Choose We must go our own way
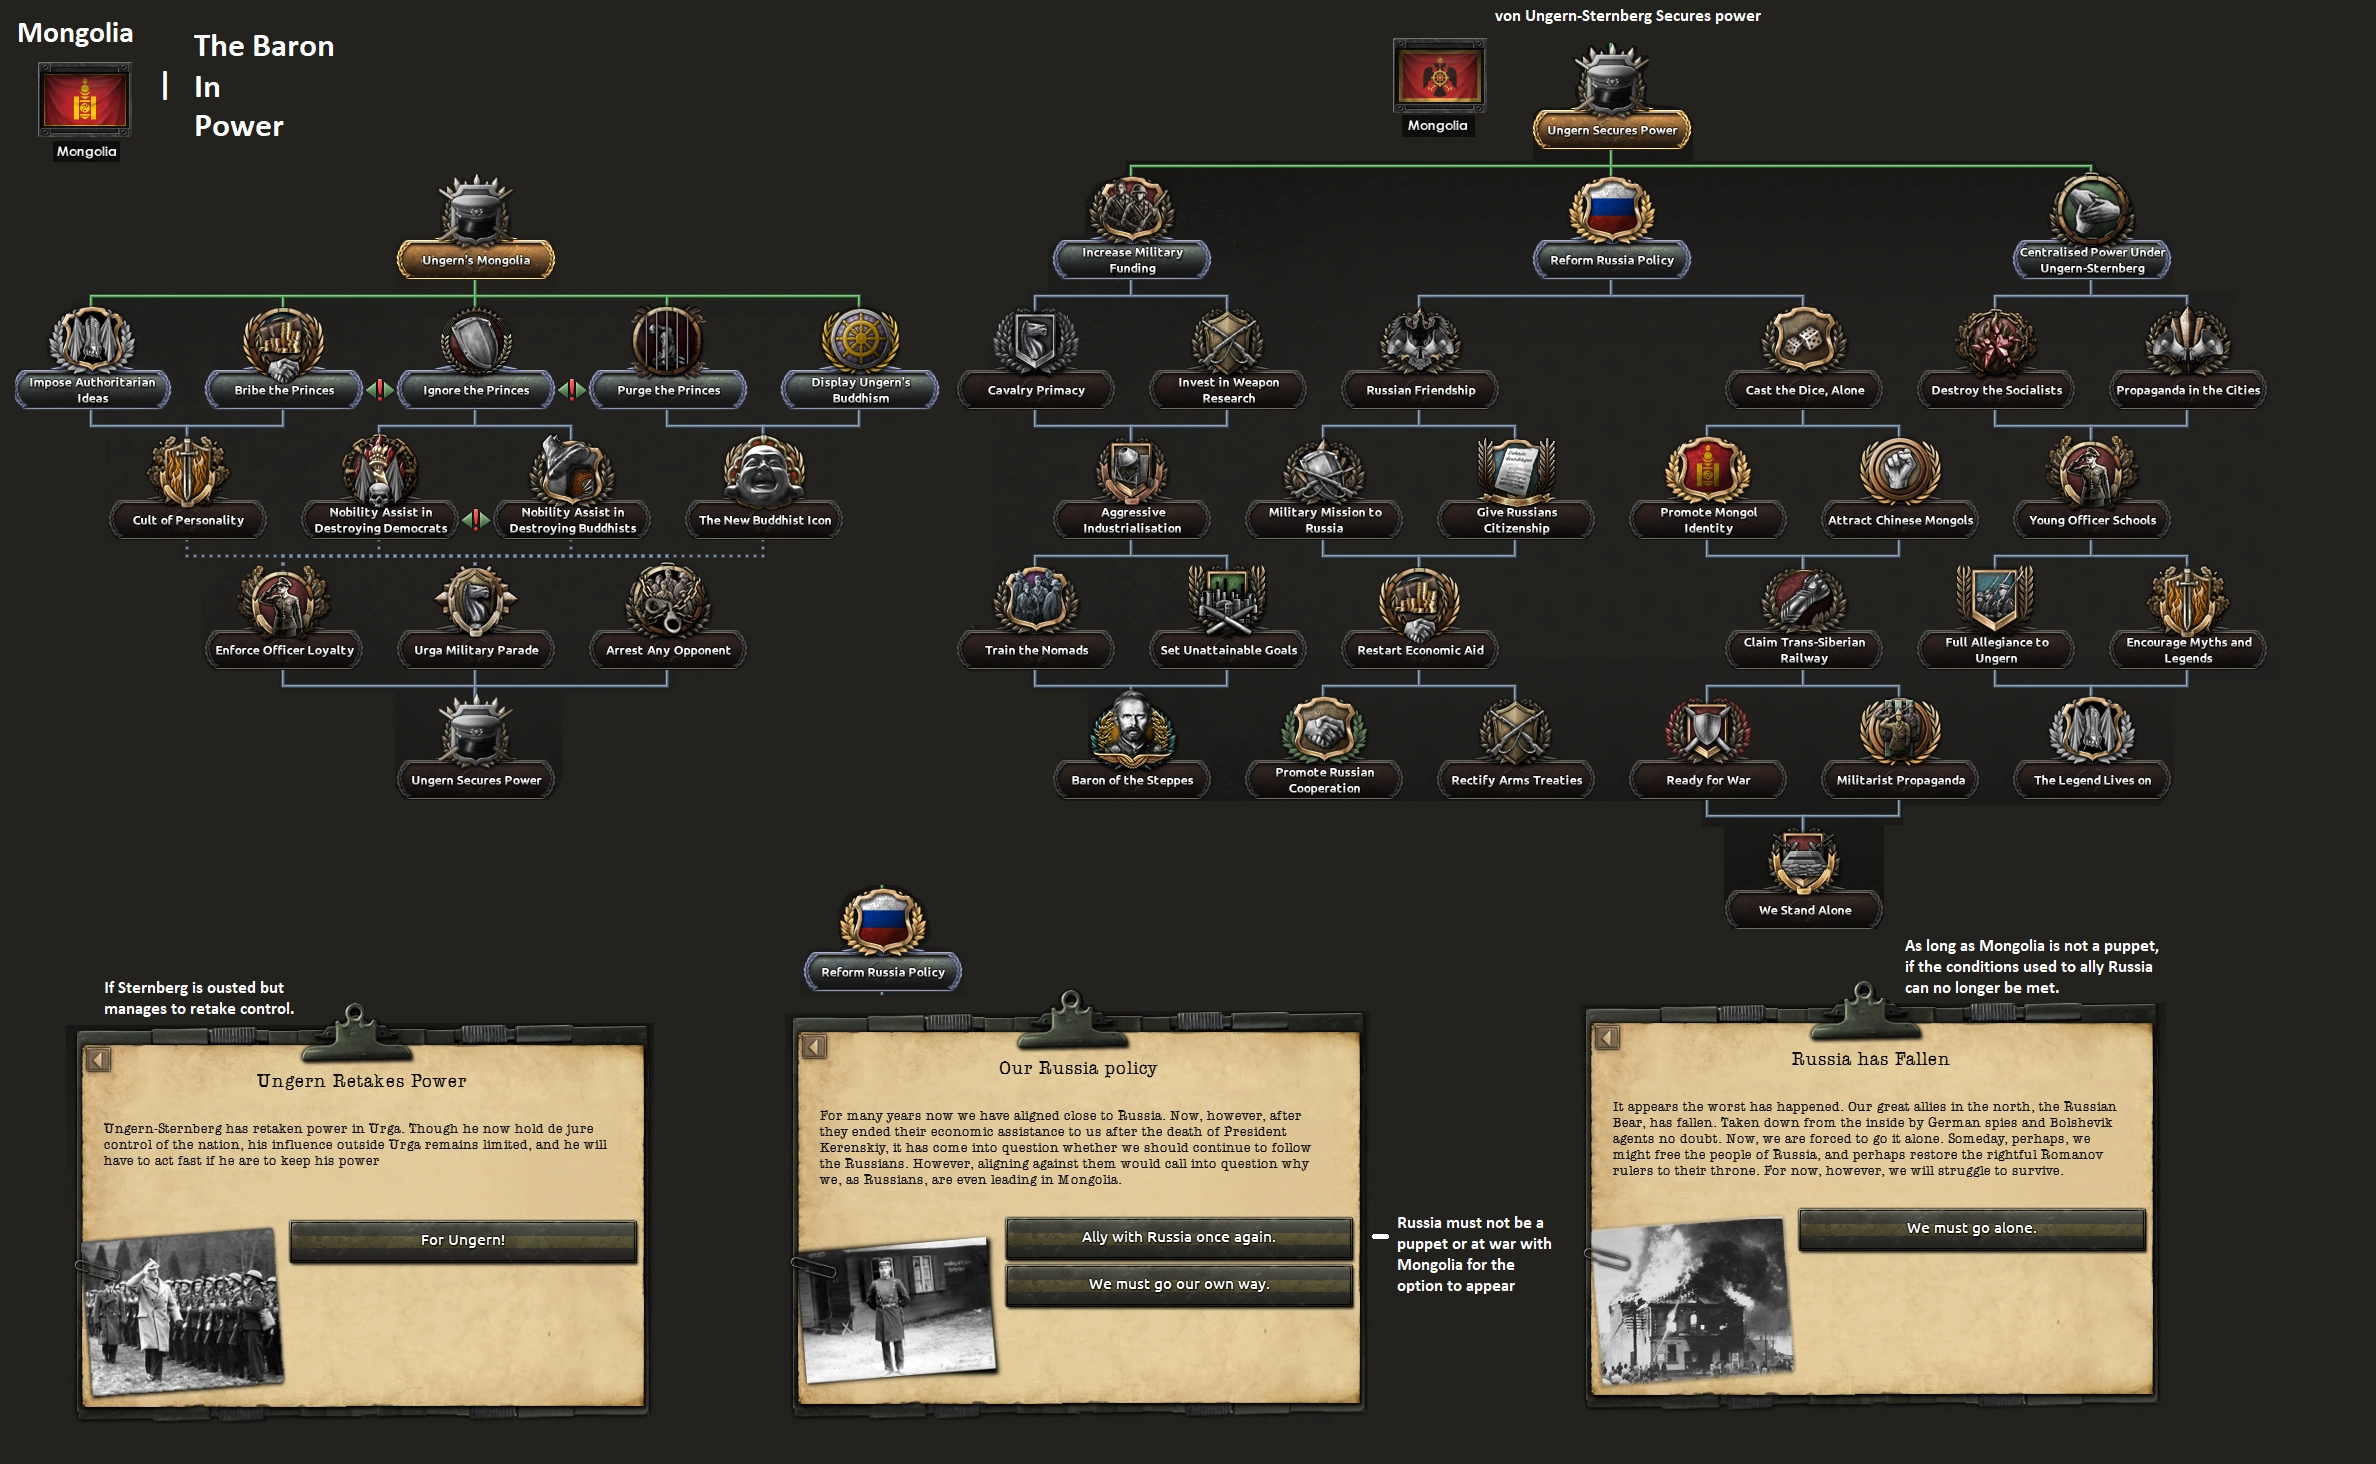The image size is (2376, 1464). (x=1178, y=1284)
